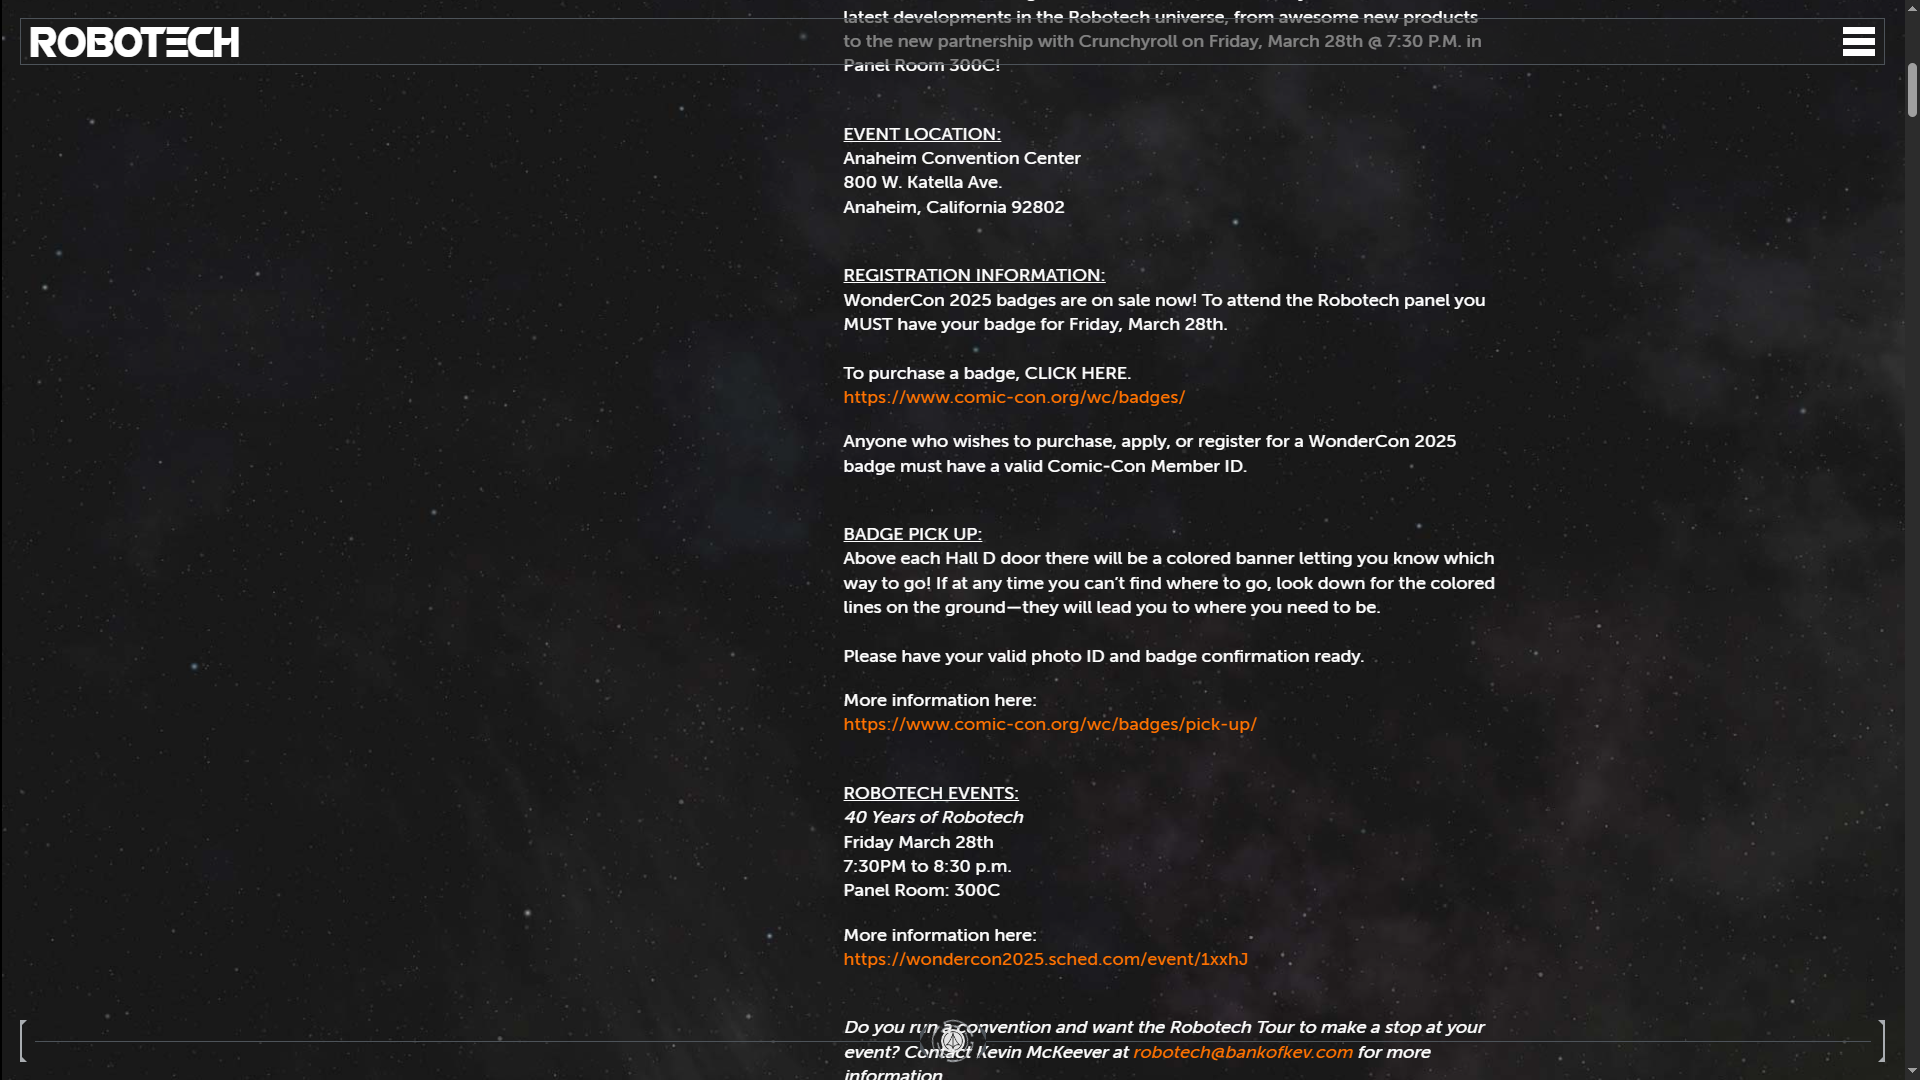Click the left bracket of the bottom bar

(23, 1041)
